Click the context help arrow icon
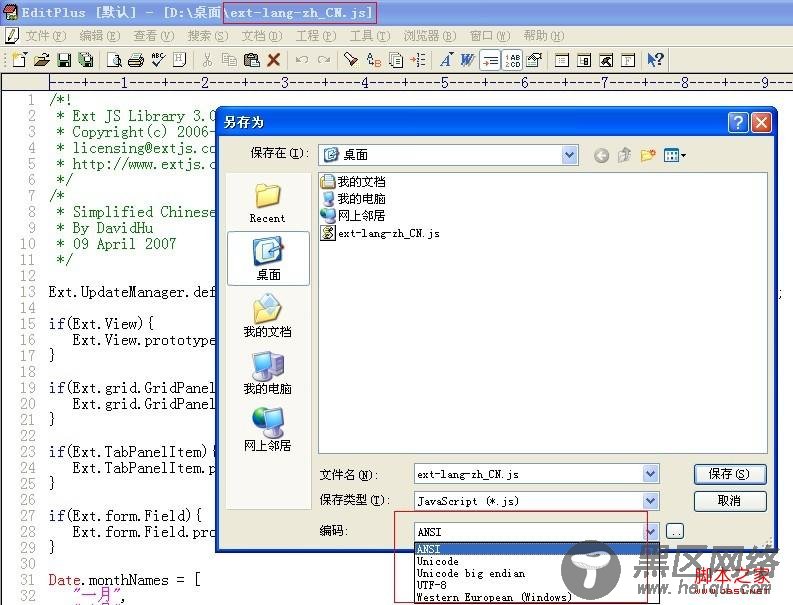 click(655, 60)
